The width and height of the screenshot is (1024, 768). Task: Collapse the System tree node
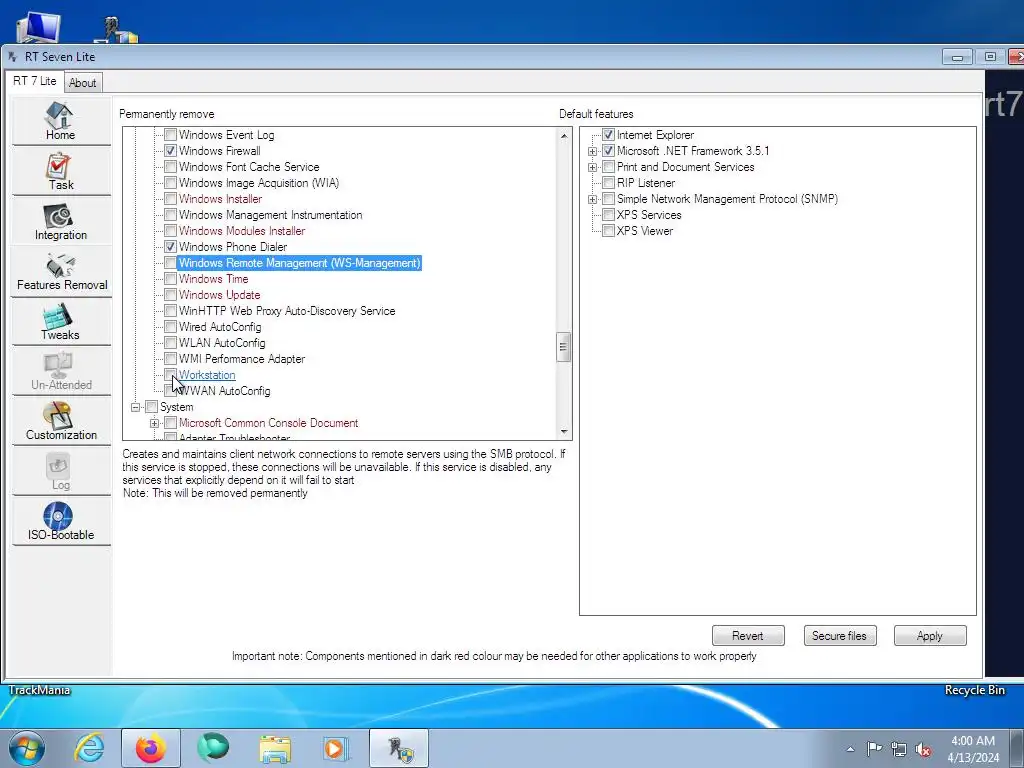(136, 407)
